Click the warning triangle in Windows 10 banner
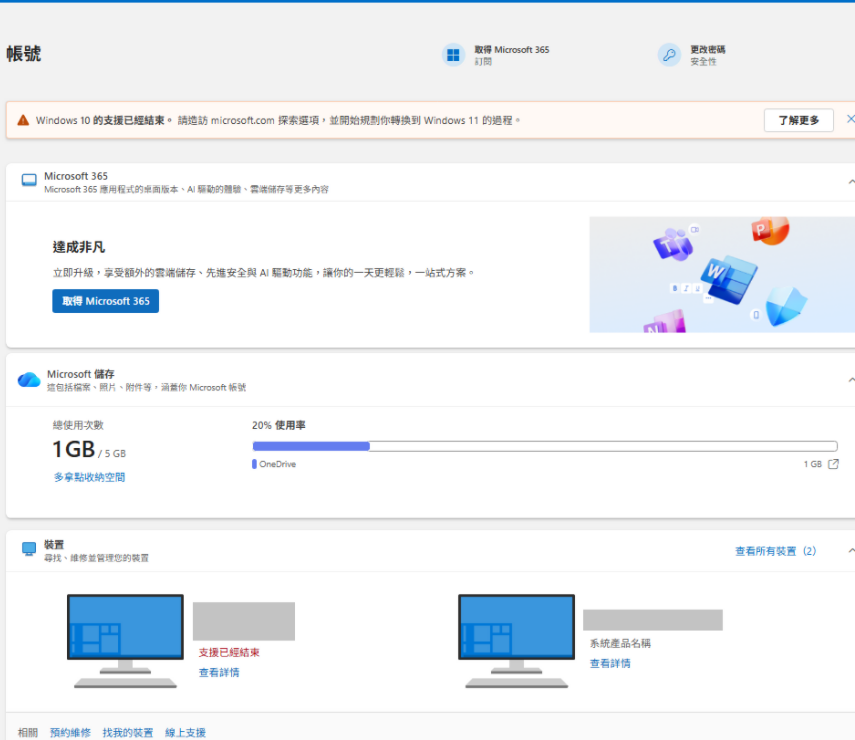The width and height of the screenshot is (855, 740). click(x=23, y=120)
